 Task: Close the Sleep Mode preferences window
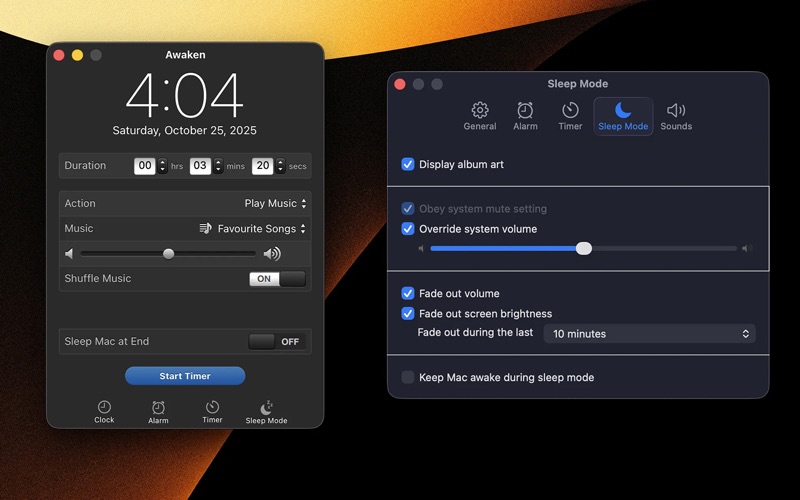click(400, 84)
